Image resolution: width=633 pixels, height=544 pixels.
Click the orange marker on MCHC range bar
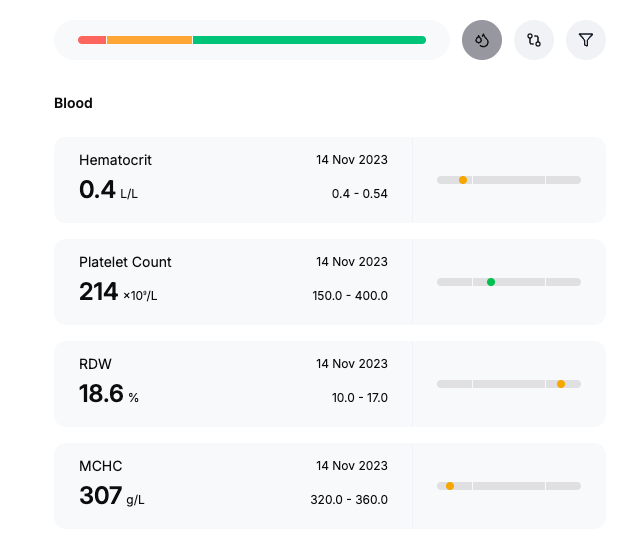(x=450, y=486)
